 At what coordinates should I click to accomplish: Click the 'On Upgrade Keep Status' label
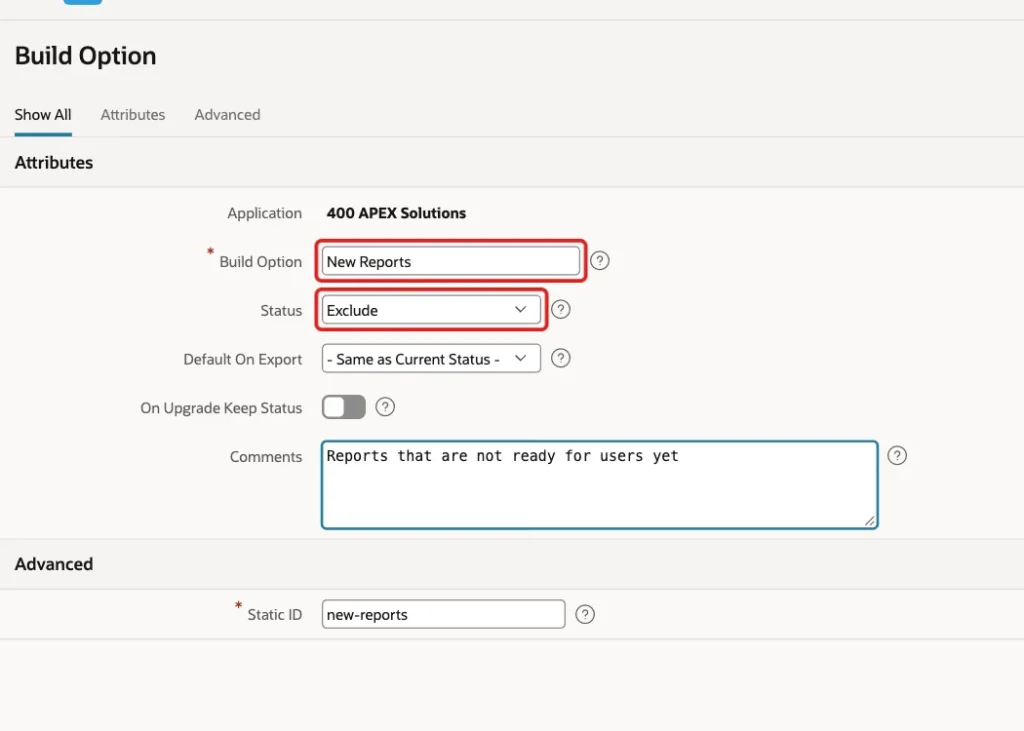(x=221, y=408)
